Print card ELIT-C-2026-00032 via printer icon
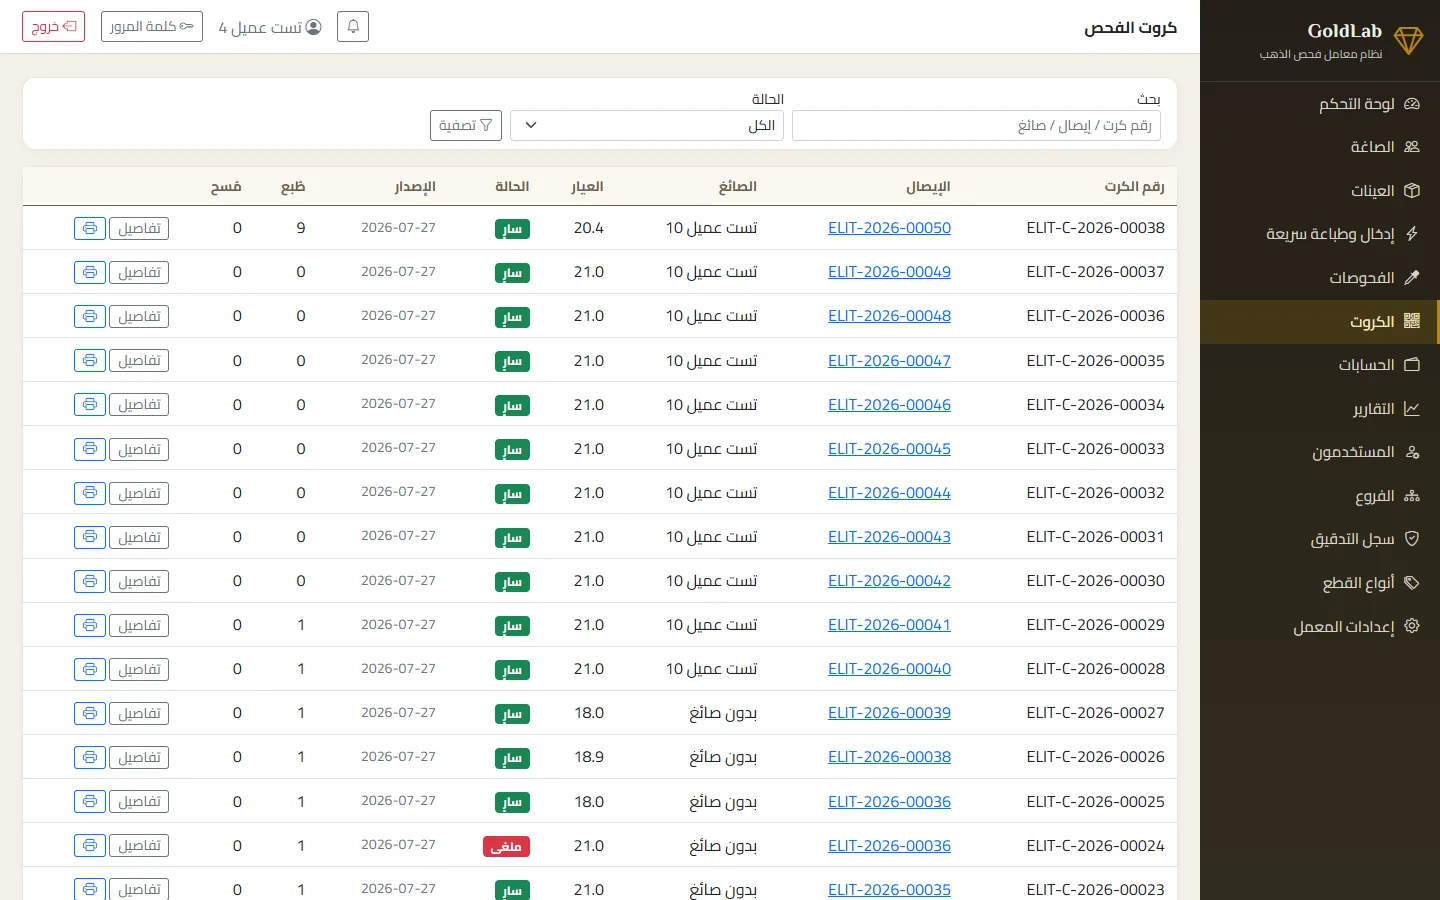Viewport: 1440px width, 900px height. click(x=90, y=493)
